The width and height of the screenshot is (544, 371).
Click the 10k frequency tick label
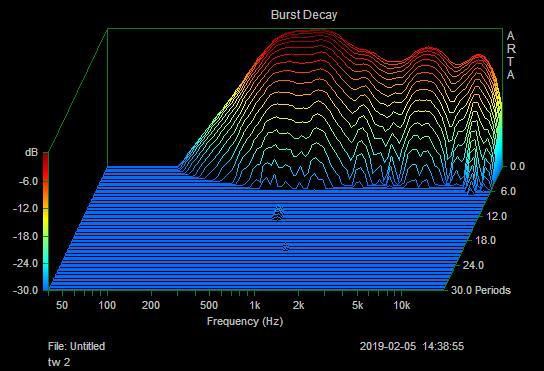coord(401,305)
